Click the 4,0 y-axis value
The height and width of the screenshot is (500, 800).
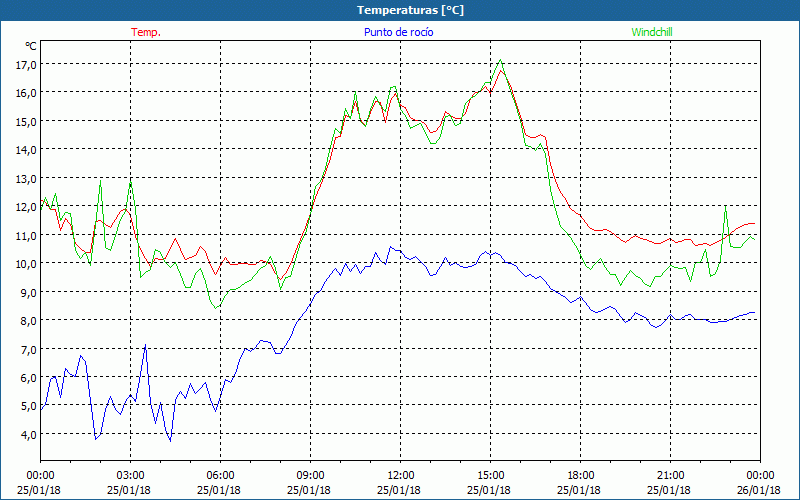click(29, 435)
